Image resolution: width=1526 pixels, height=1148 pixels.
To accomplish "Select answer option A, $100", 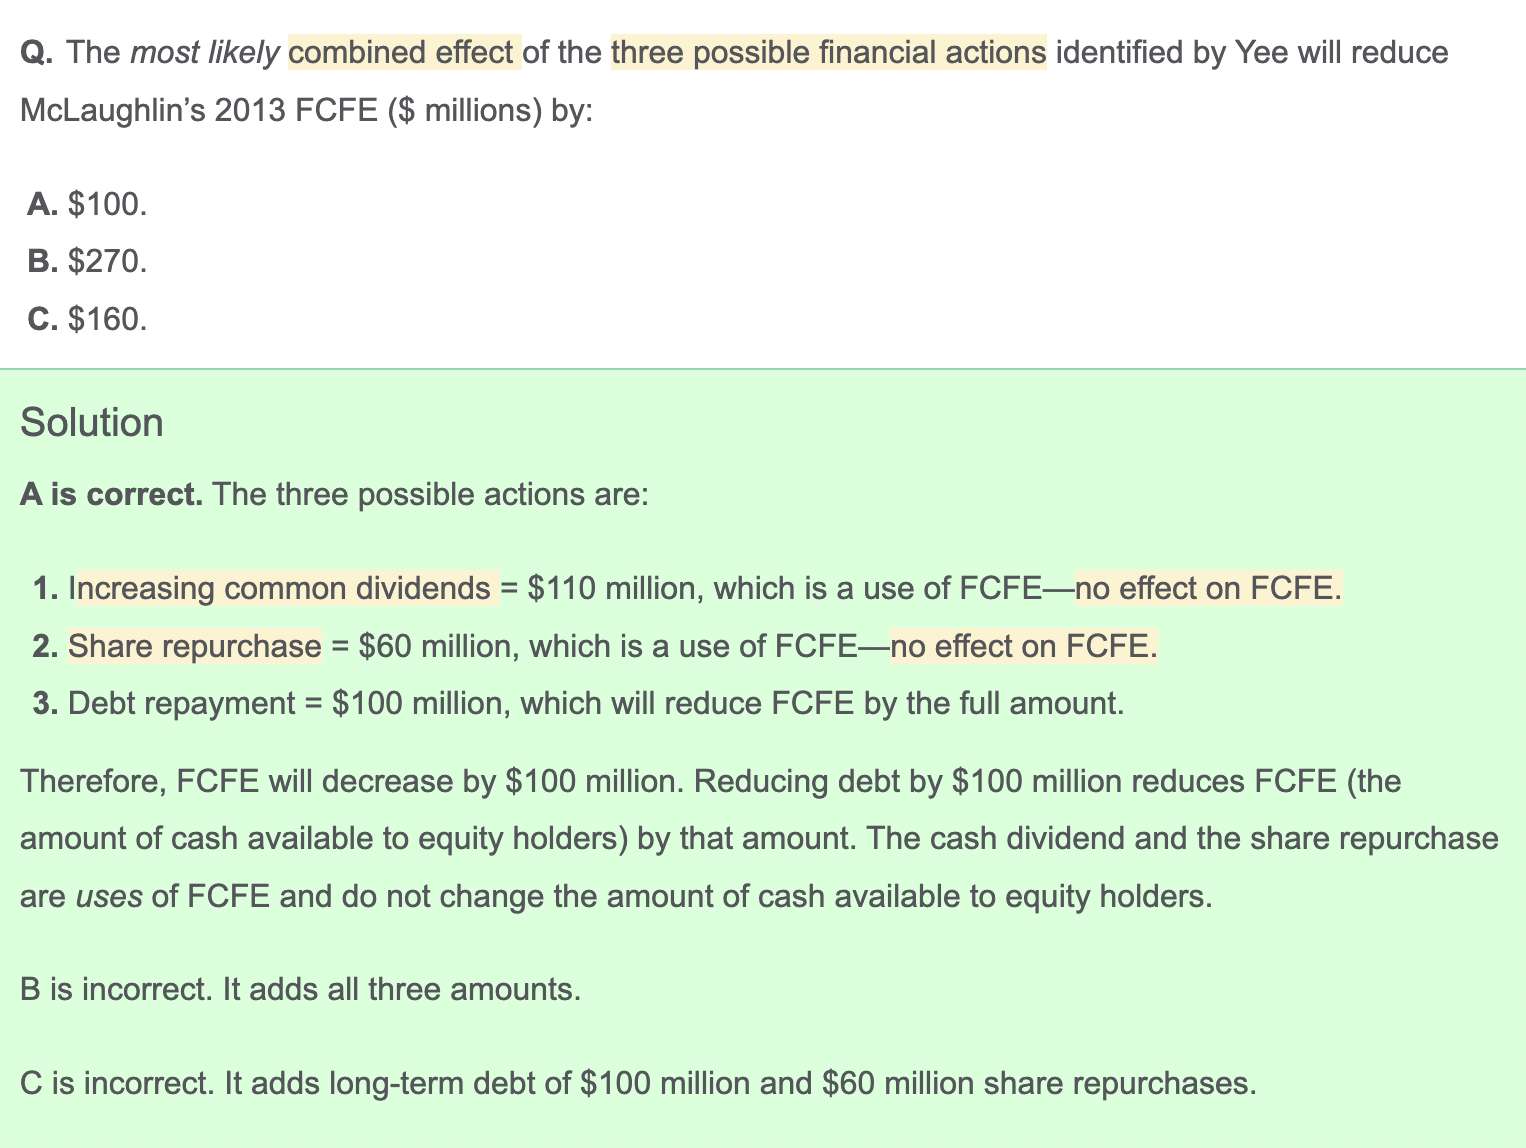I will tap(88, 204).
